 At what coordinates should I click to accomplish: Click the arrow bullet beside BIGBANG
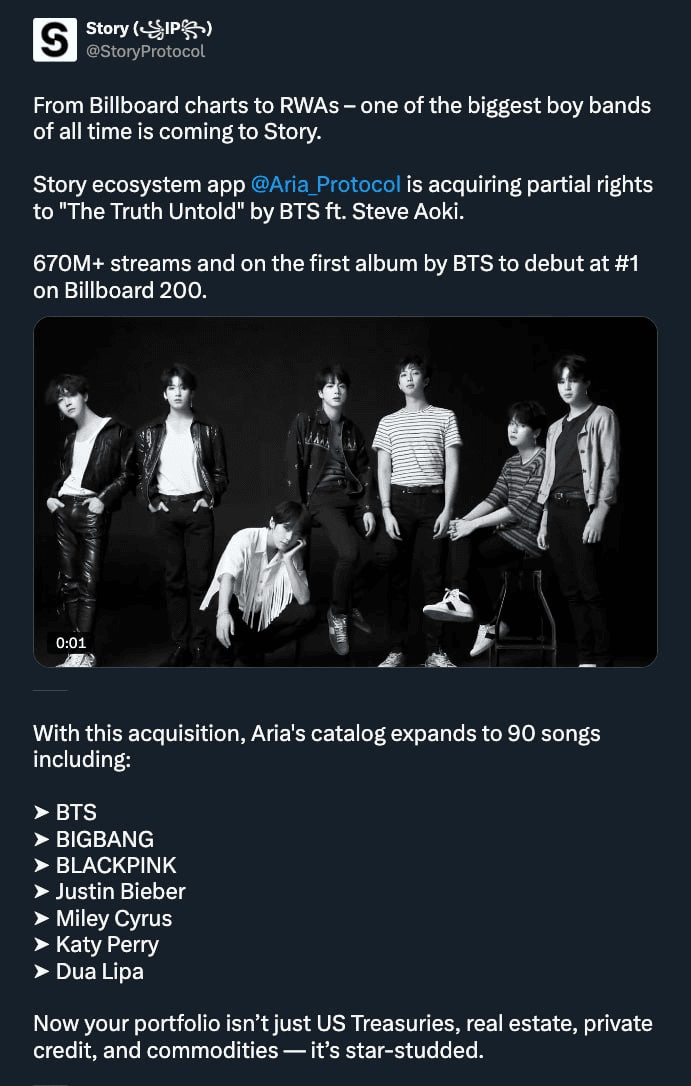[42, 839]
